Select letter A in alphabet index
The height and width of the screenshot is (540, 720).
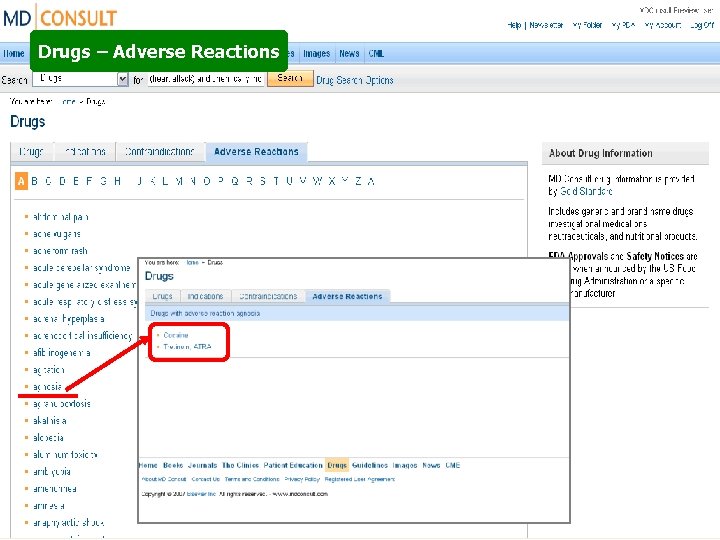(21, 181)
